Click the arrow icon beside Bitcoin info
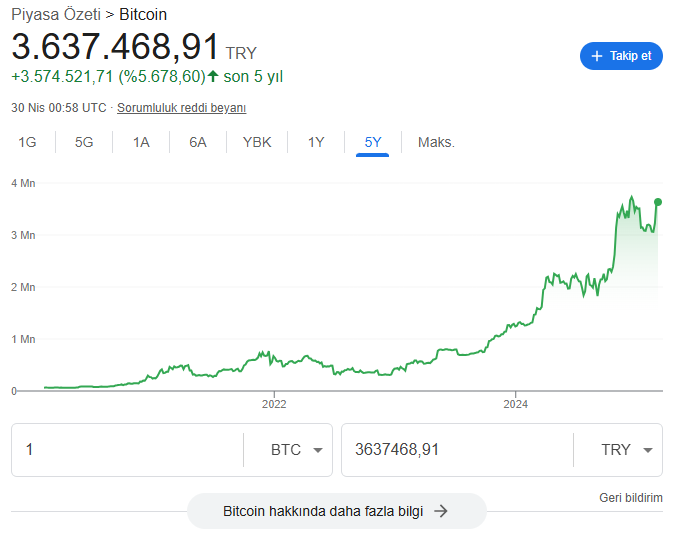Viewport: 688px width, 535px height. click(440, 511)
